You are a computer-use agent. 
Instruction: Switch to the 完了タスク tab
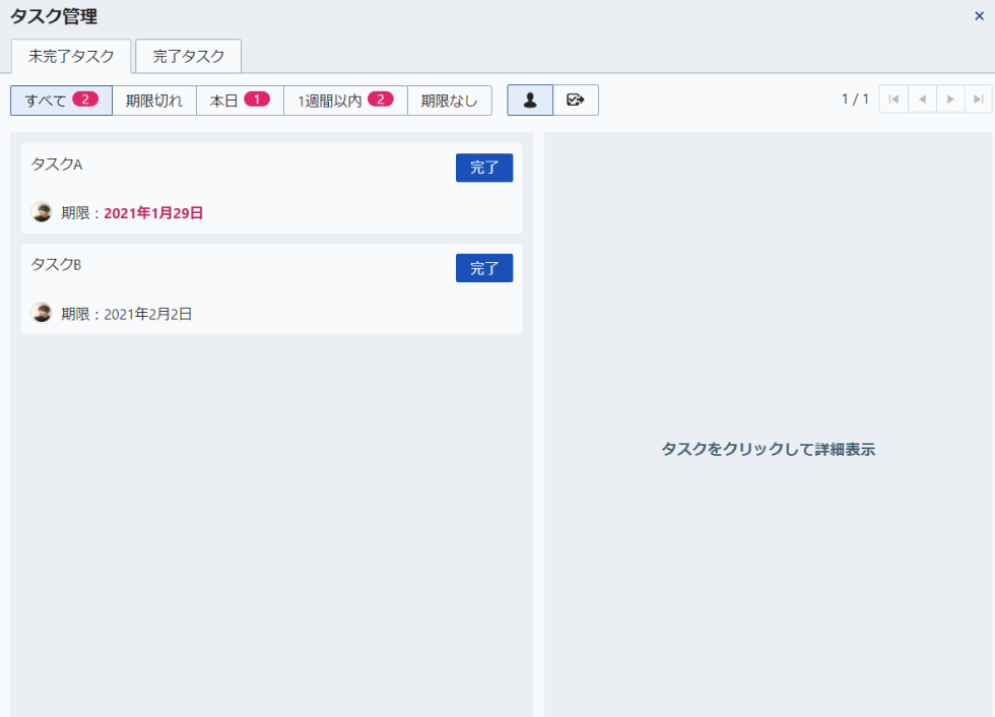pyautogui.click(x=188, y=56)
